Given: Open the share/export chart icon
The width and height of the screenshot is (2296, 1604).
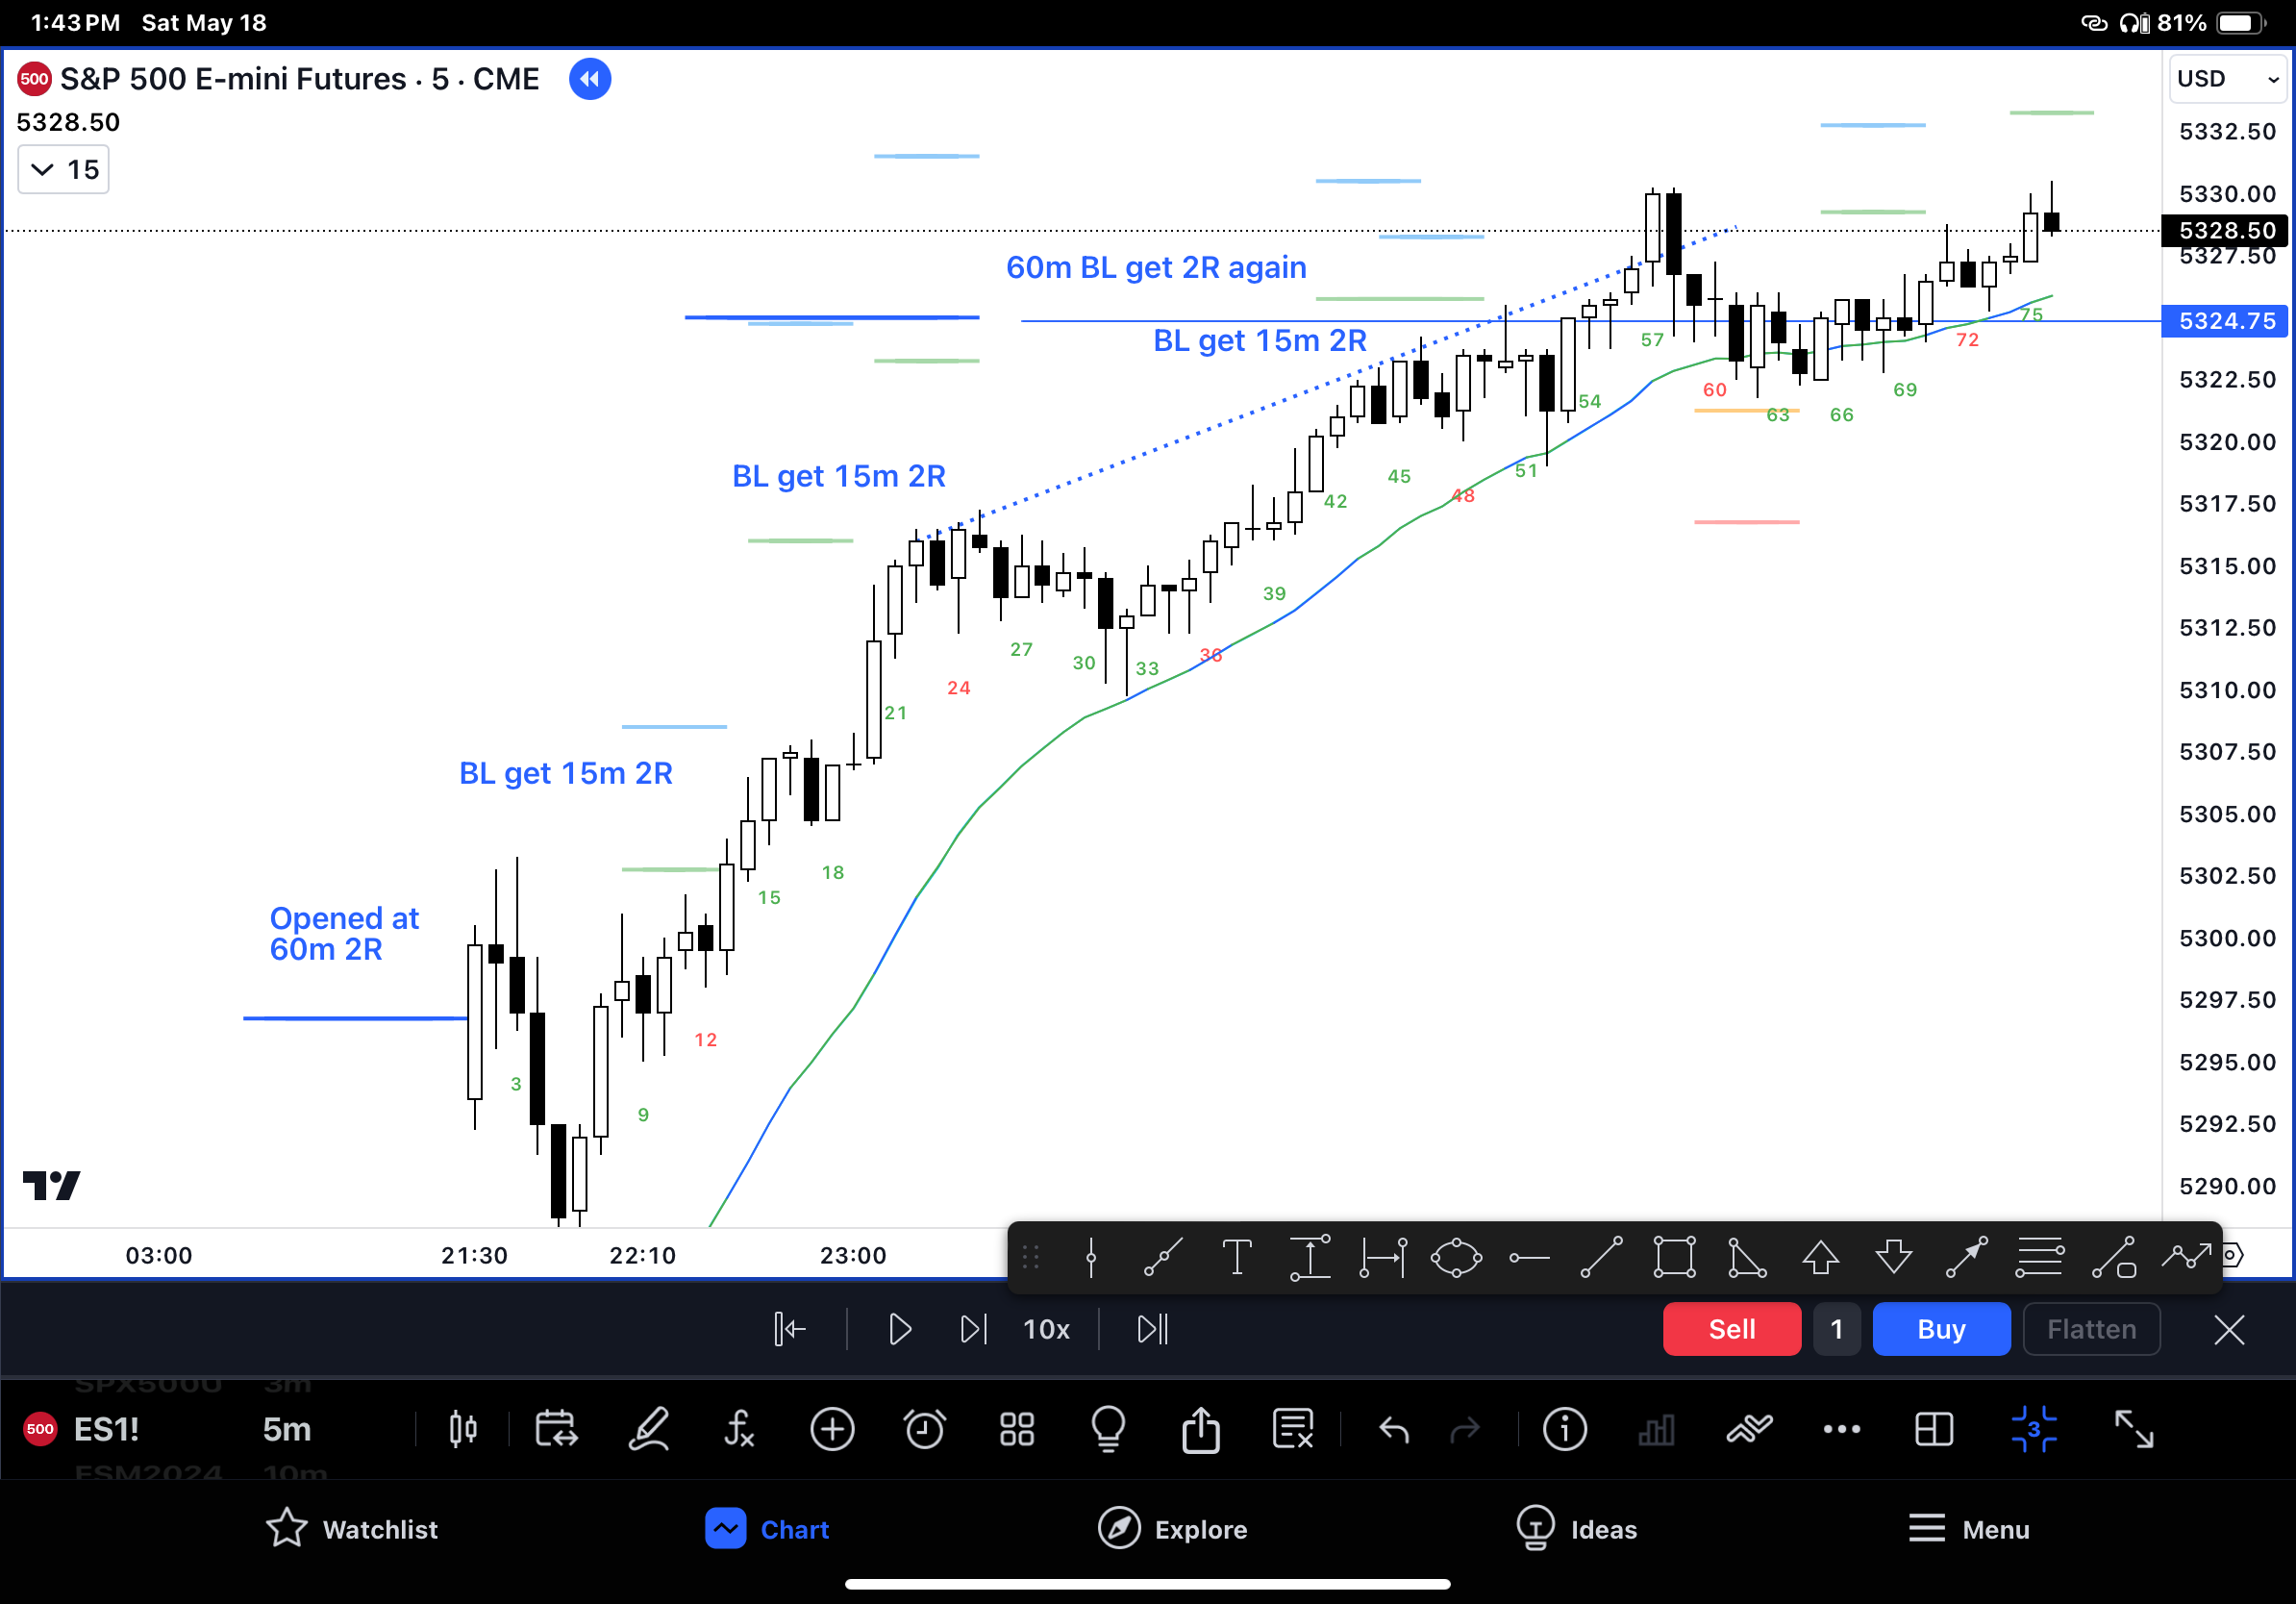Looking at the screenshot, I should pyautogui.click(x=1201, y=1430).
